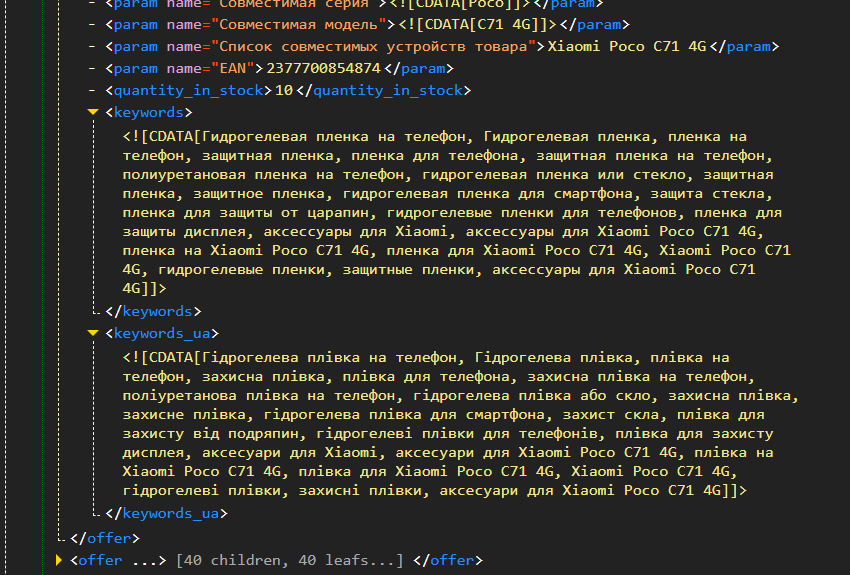The height and width of the screenshot is (575, 850).
Task: Click the Russian keywords CDATA text block
Action: coord(456,212)
